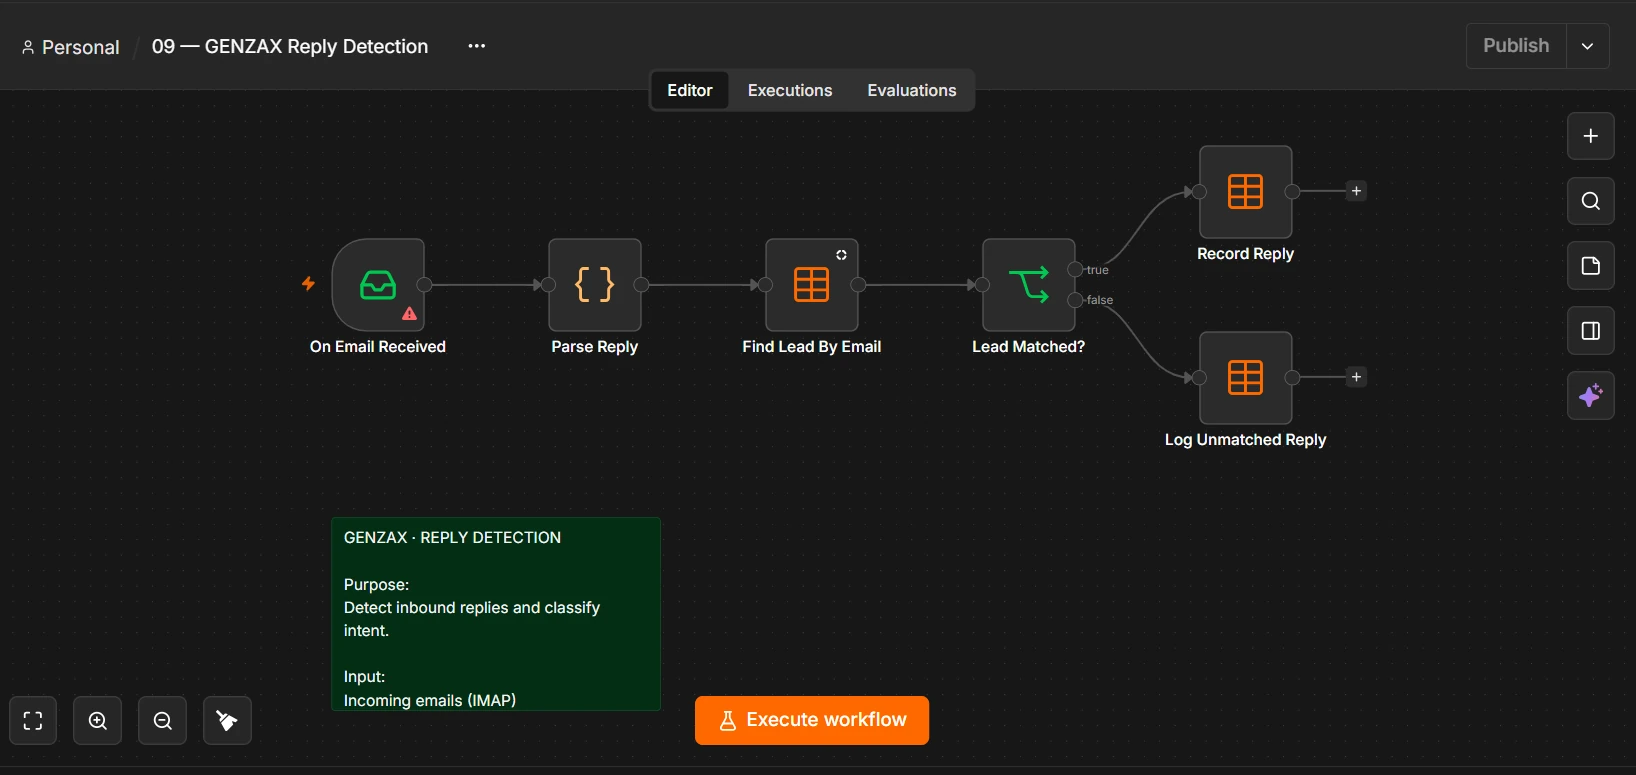Open the Log Unmatched Reply node
The height and width of the screenshot is (775, 1636).
[1246, 378]
